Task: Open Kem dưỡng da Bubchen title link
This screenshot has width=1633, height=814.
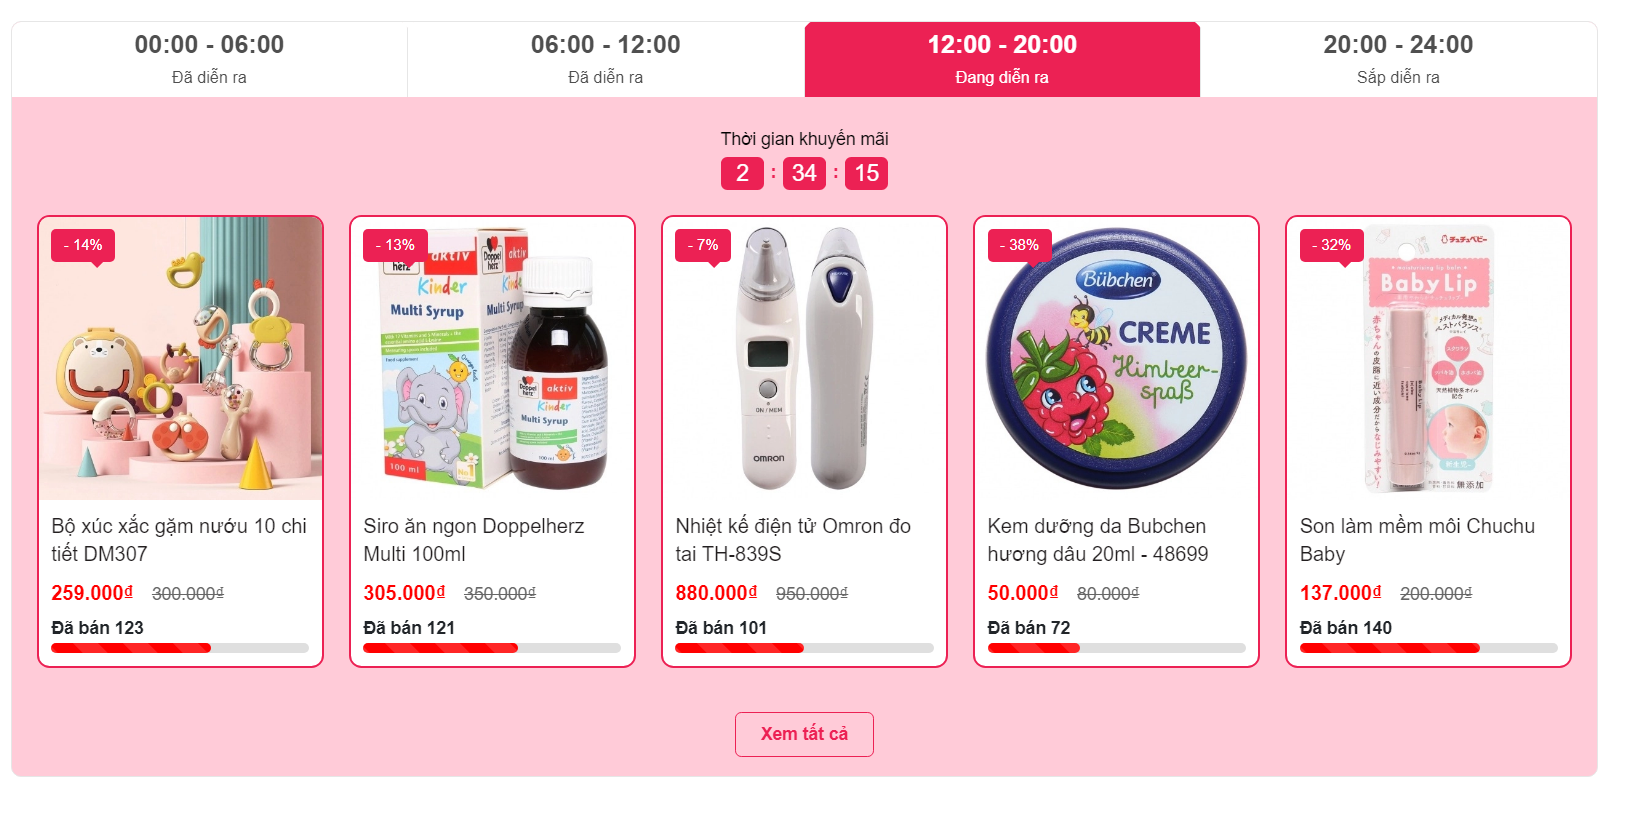Action: (x=1098, y=540)
